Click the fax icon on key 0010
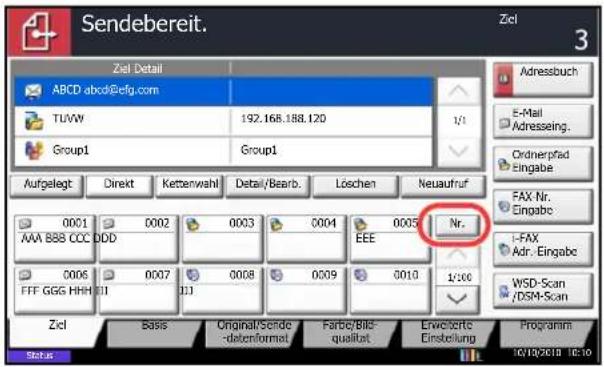604x367 pixels. click(361, 275)
